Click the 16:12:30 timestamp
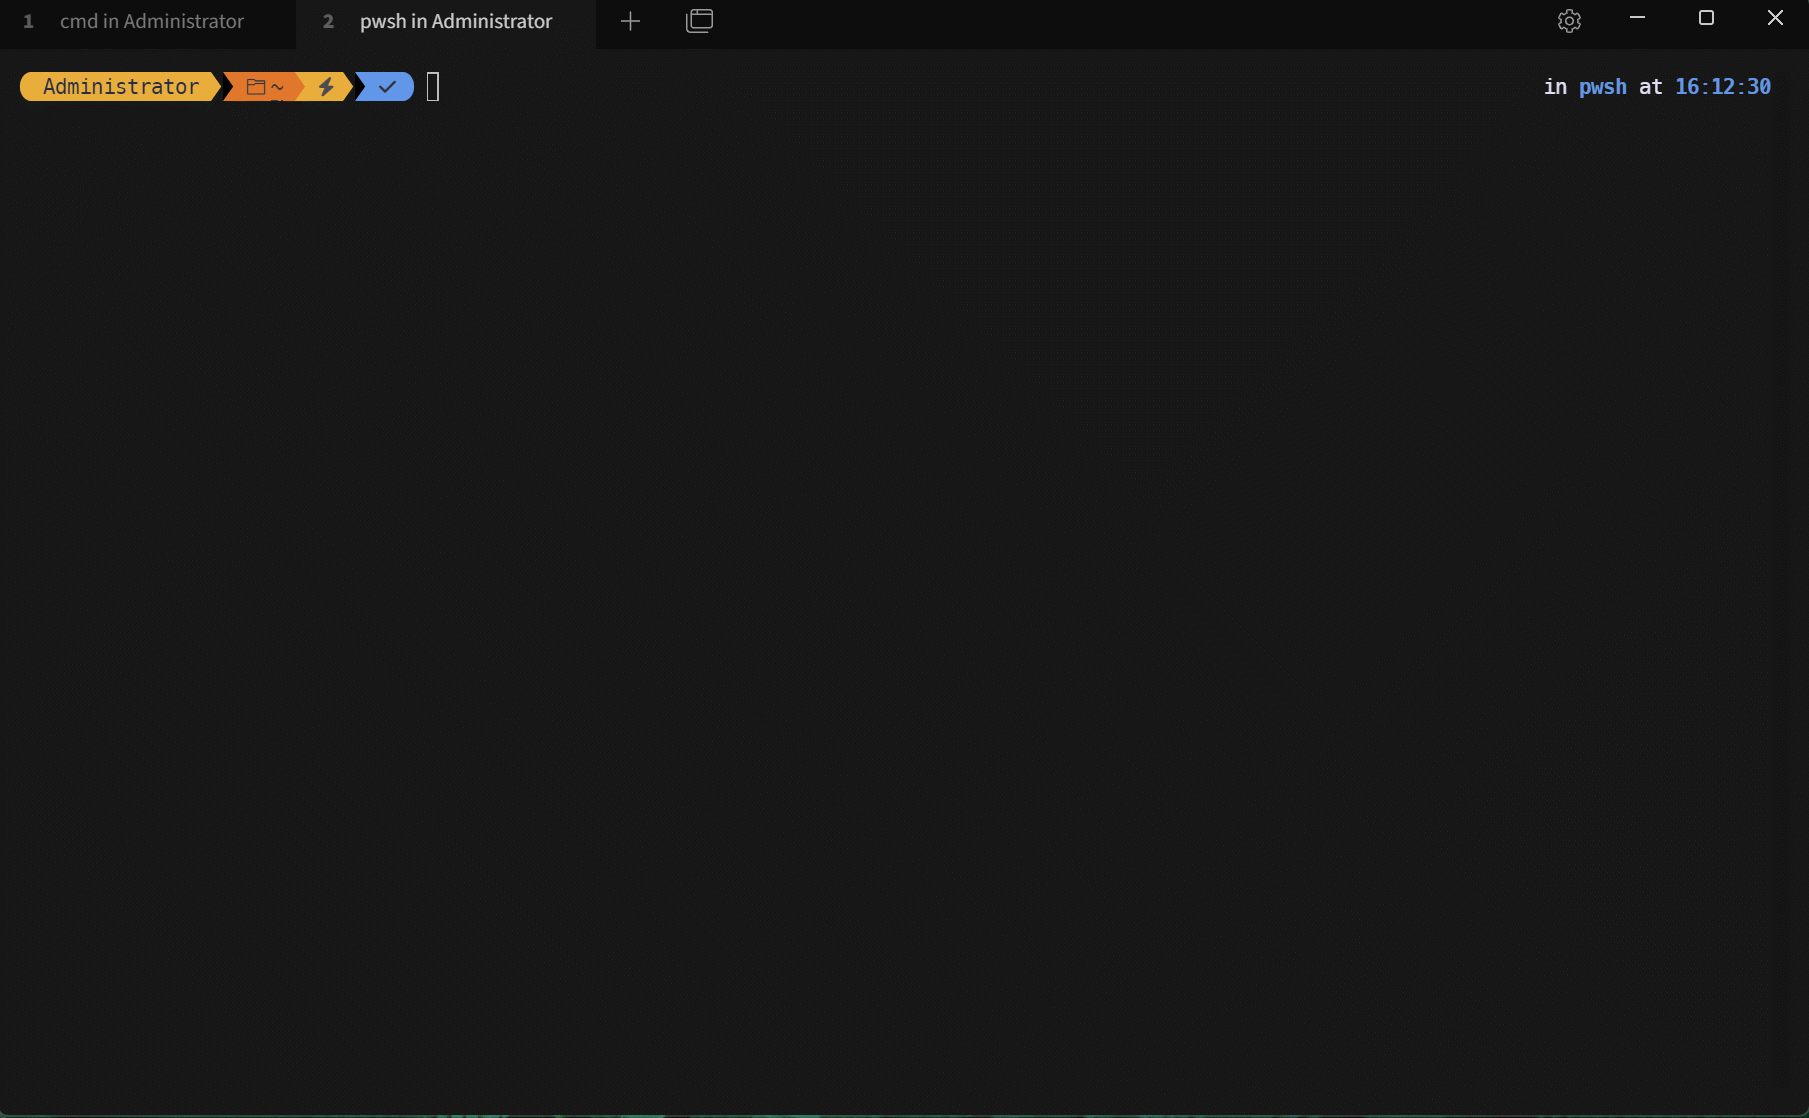This screenshot has height=1118, width=1809. 1722,87
